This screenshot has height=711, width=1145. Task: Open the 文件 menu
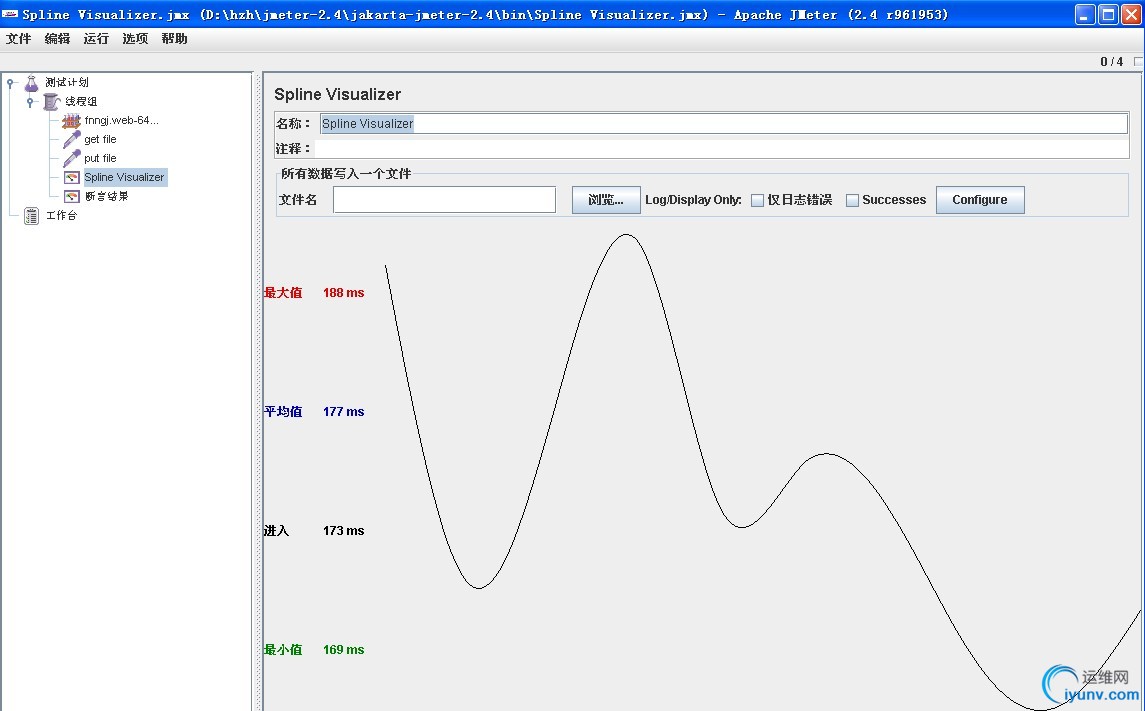18,39
